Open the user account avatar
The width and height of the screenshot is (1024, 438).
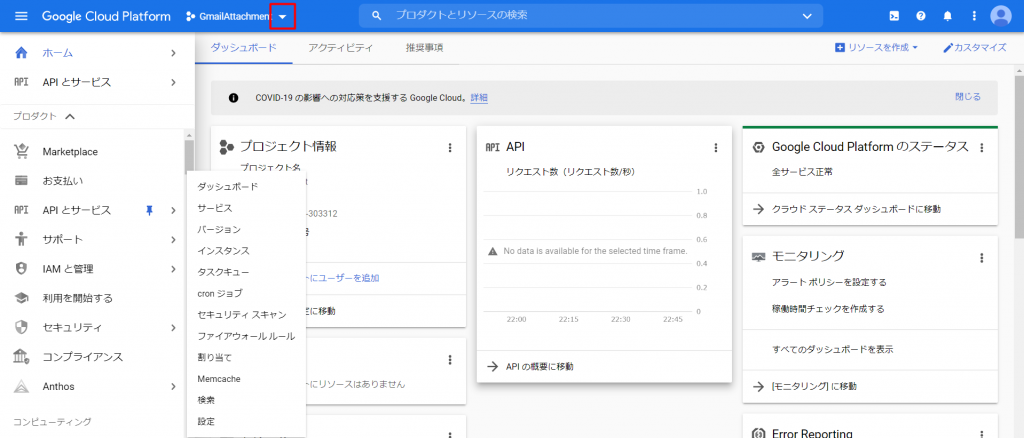click(x=1000, y=16)
